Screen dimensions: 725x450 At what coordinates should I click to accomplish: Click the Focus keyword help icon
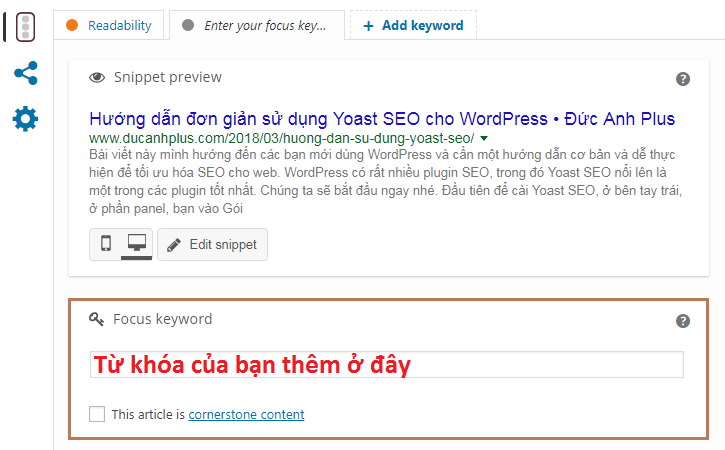pos(683,321)
